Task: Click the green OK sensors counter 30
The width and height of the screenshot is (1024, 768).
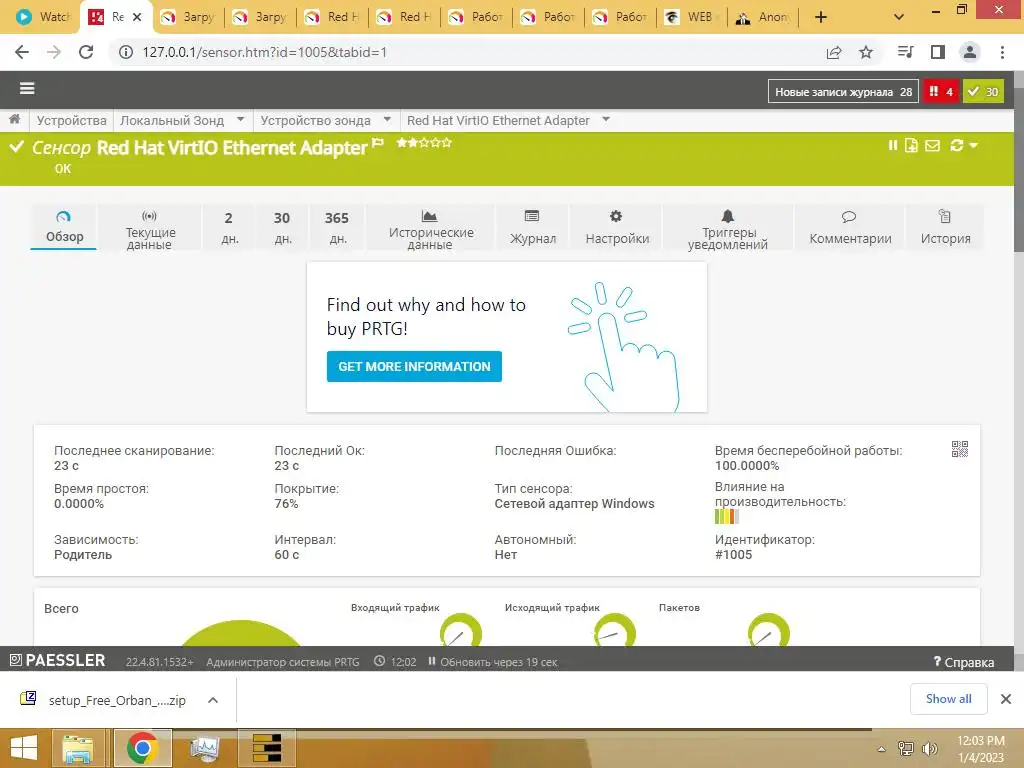Action: pyautogui.click(x=984, y=92)
